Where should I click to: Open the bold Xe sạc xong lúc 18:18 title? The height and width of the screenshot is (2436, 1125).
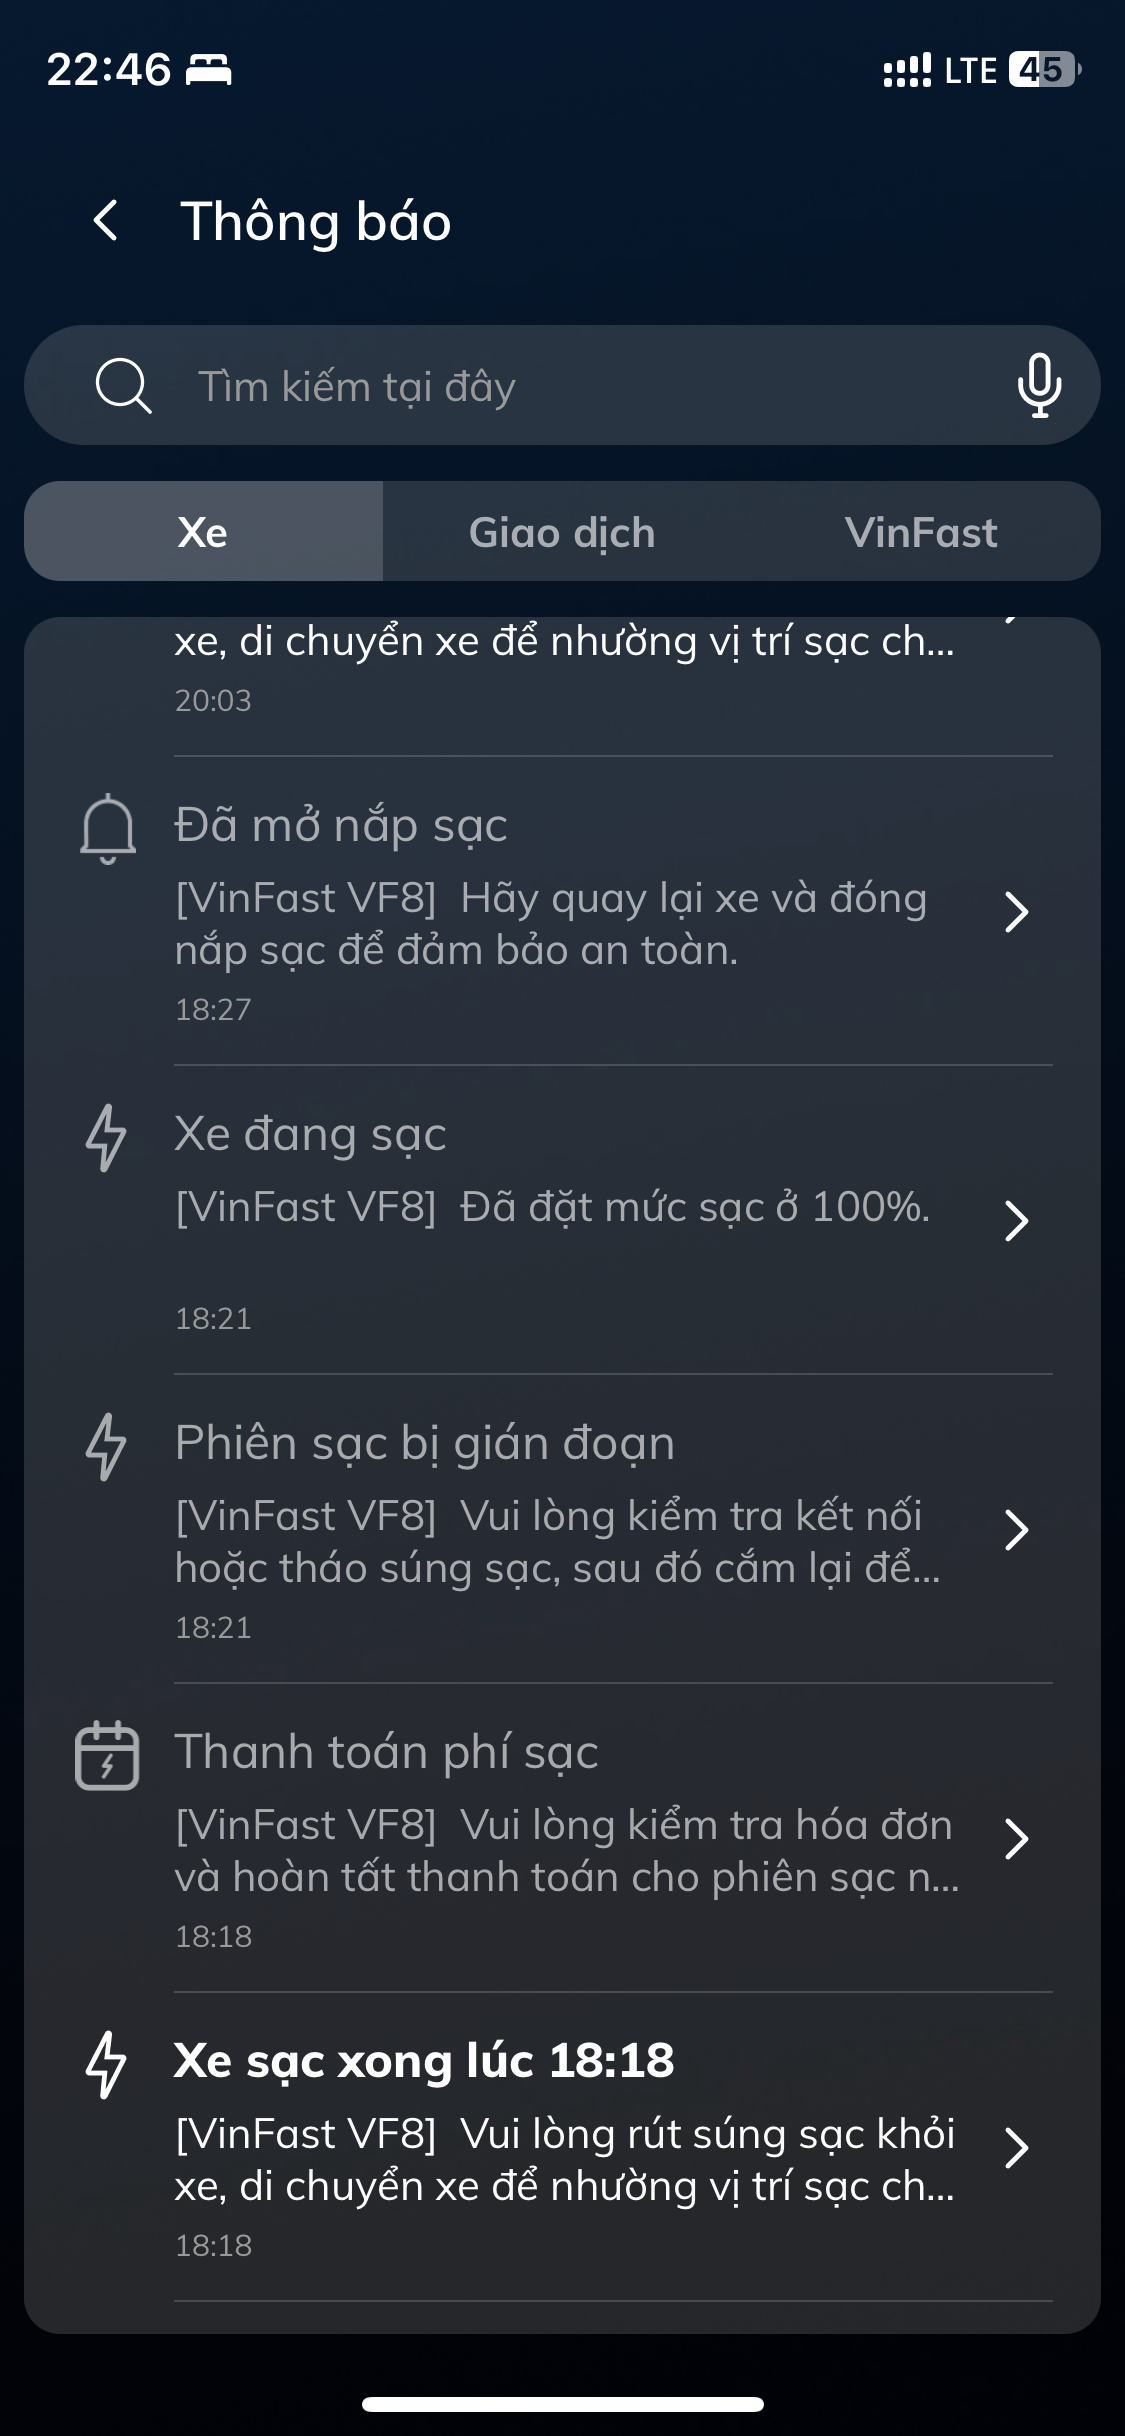(x=424, y=2061)
